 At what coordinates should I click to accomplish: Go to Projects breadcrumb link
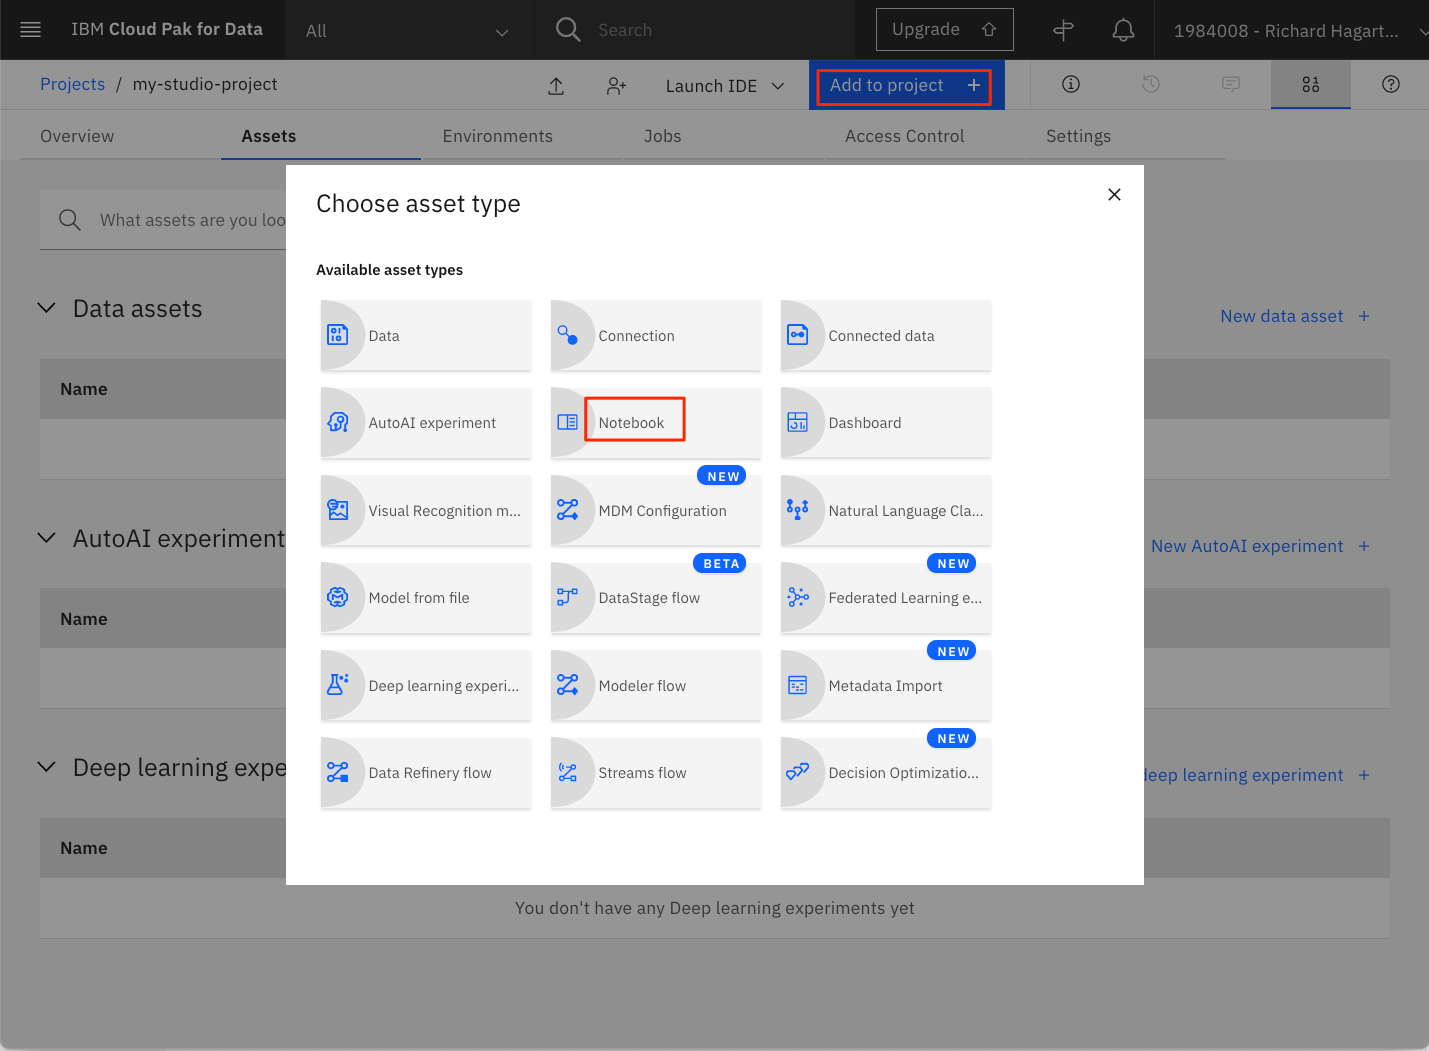click(x=72, y=84)
